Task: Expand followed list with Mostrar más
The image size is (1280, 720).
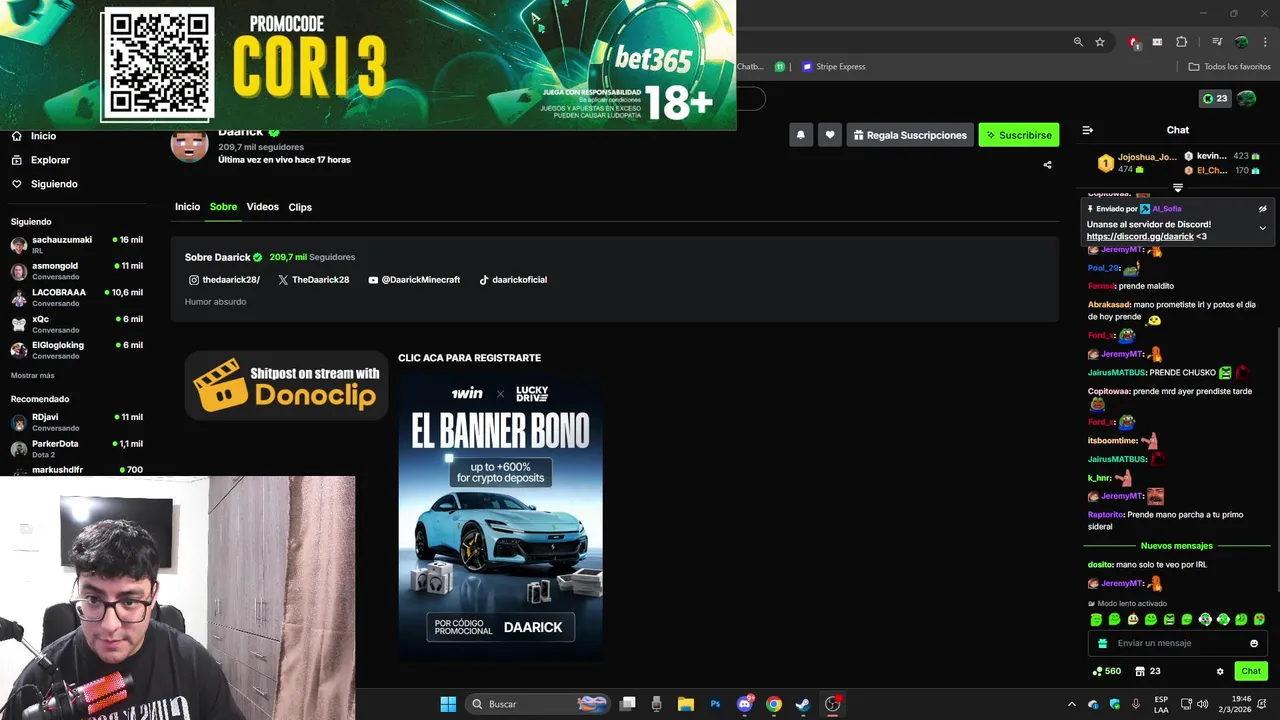Action: pos(32,375)
